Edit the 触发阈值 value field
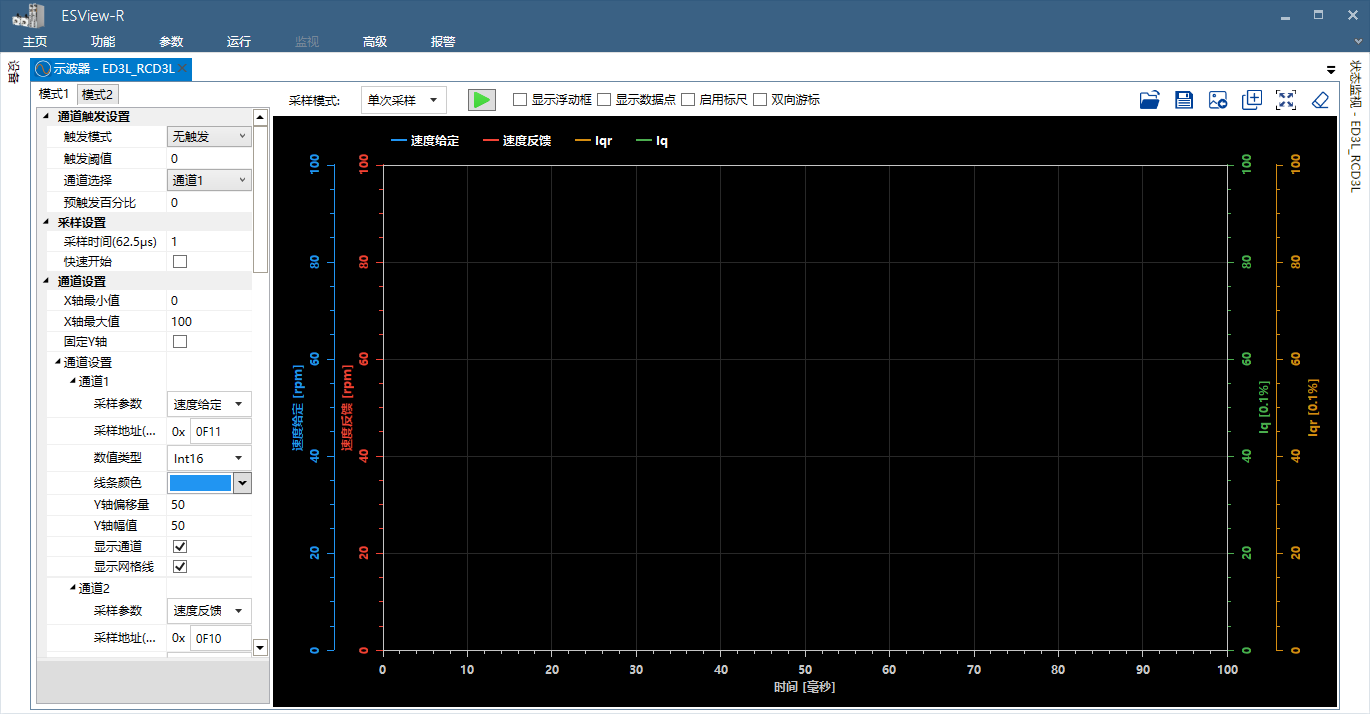1370x714 pixels. [x=209, y=159]
